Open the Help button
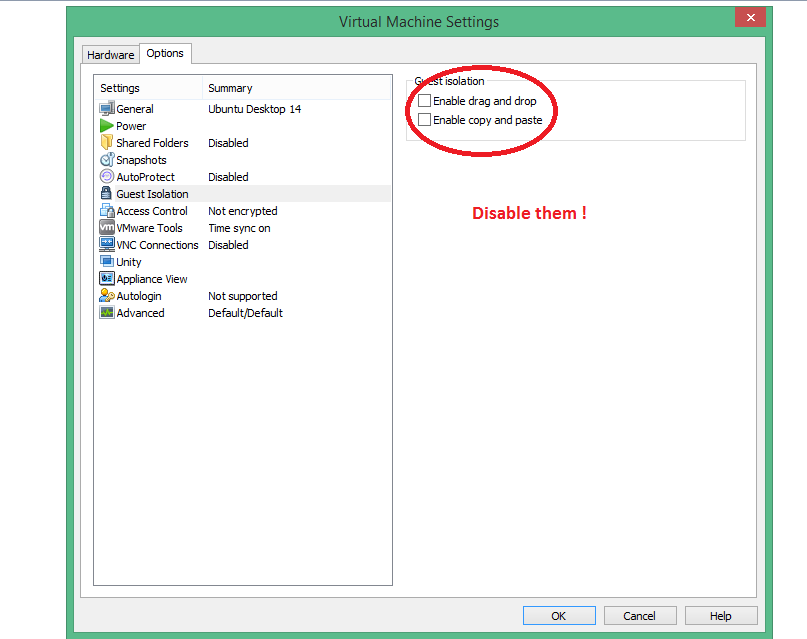807x639 pixels. coord(721,616)
